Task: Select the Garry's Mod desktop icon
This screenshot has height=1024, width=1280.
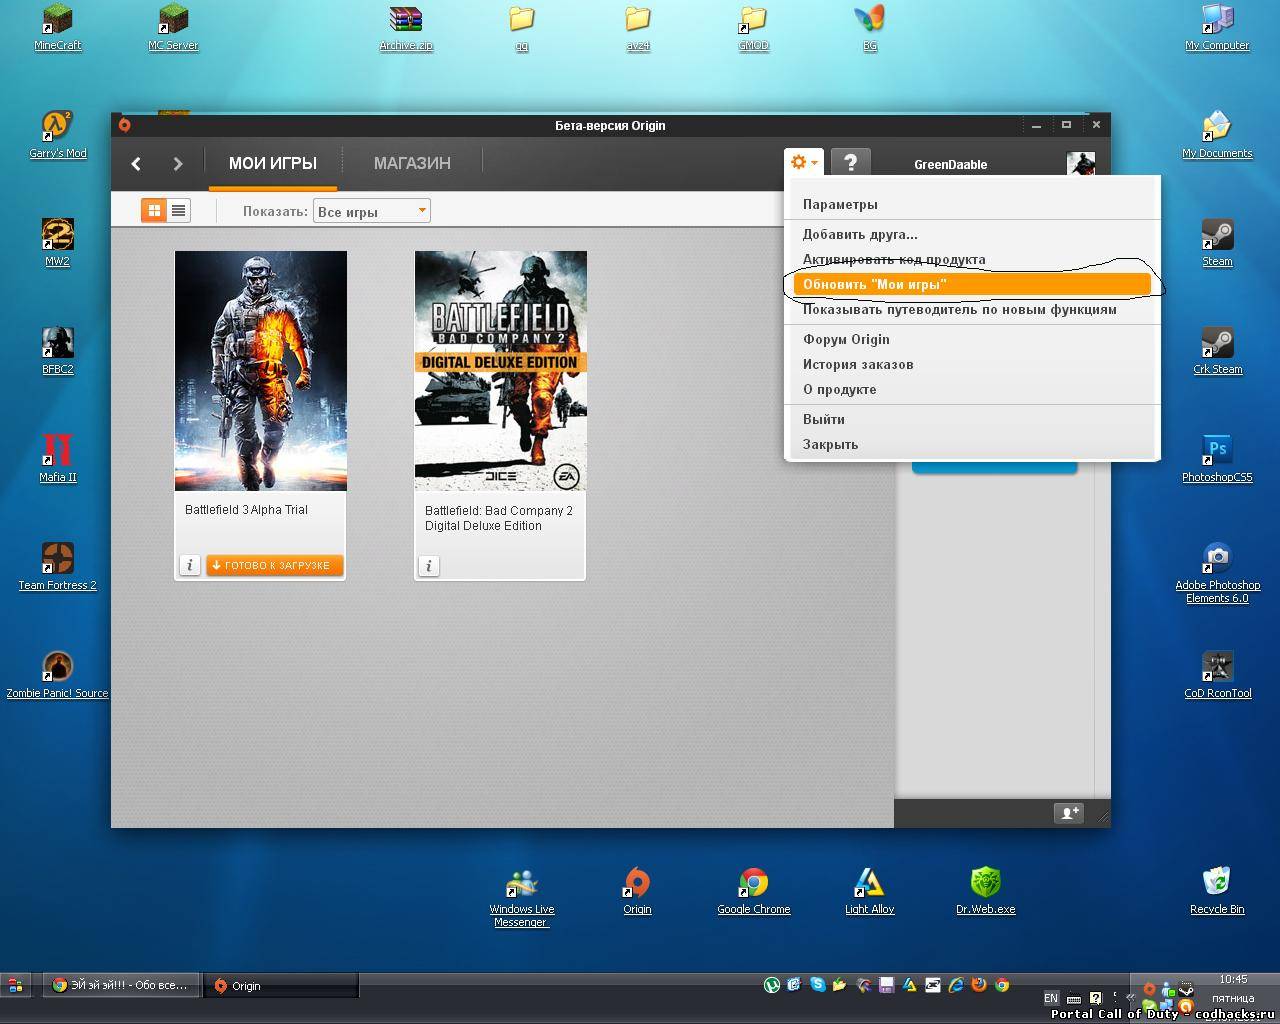Action: (x=58, y=135)
